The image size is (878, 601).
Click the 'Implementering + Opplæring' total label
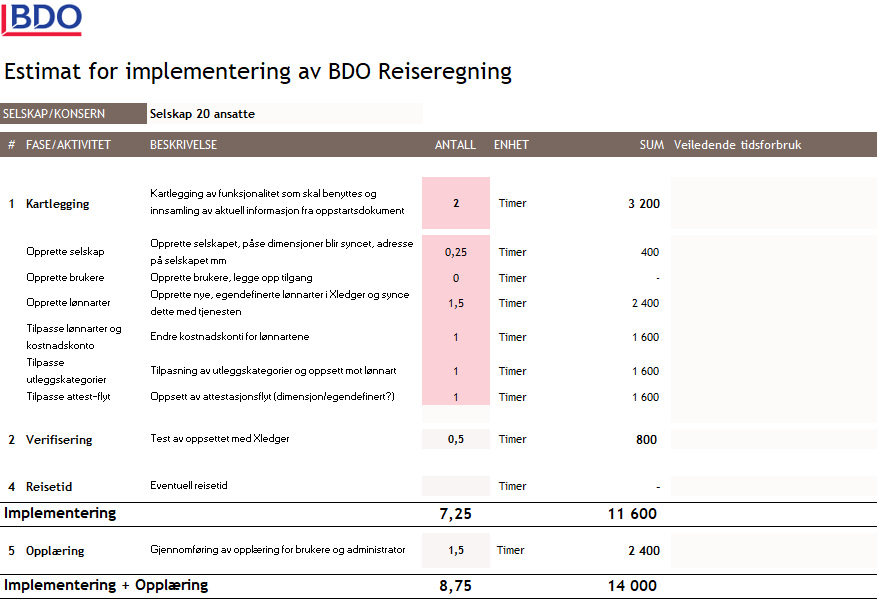[106, 585]
